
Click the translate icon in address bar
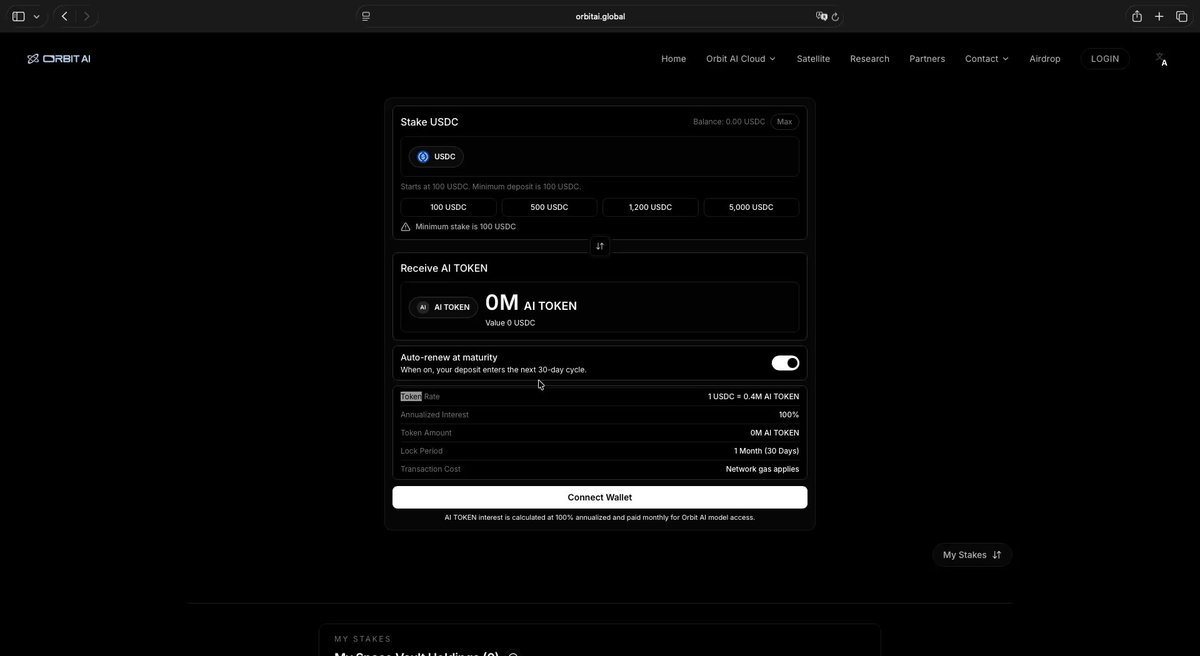(x=821, y=16)
